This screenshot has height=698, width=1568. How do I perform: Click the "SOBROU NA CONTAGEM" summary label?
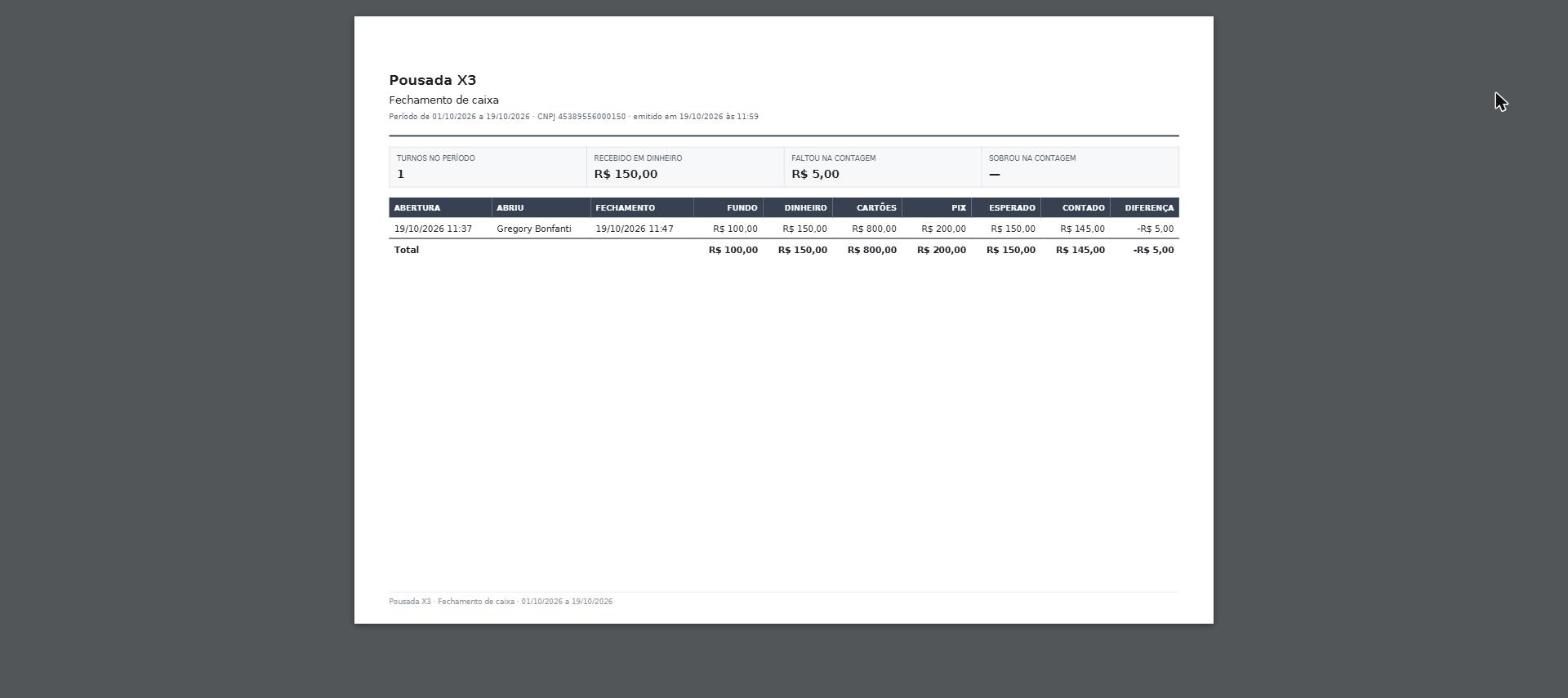(1032, 158)
